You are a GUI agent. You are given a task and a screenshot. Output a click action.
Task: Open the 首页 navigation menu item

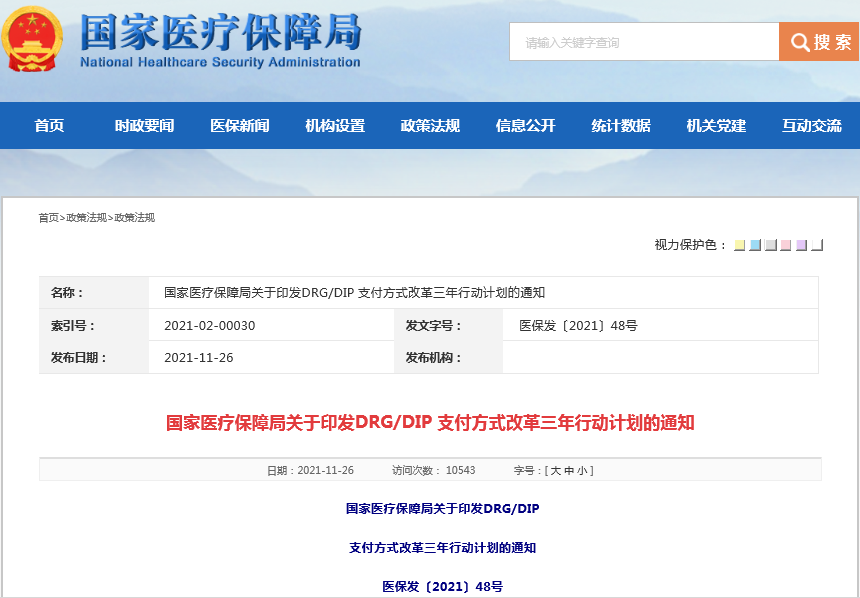tap(49, 126)
